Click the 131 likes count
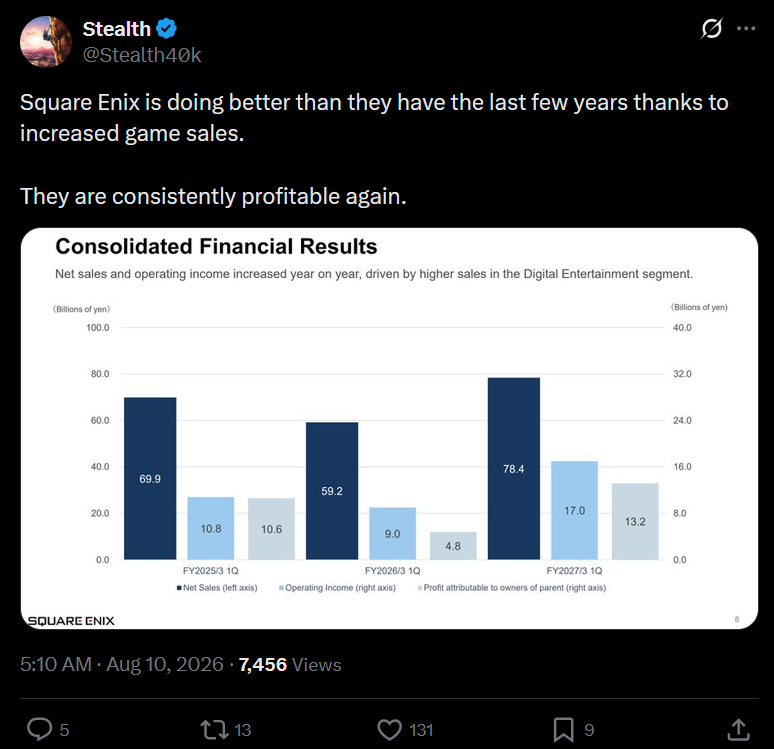Screen dimensions: 774x749 [421, 730]
